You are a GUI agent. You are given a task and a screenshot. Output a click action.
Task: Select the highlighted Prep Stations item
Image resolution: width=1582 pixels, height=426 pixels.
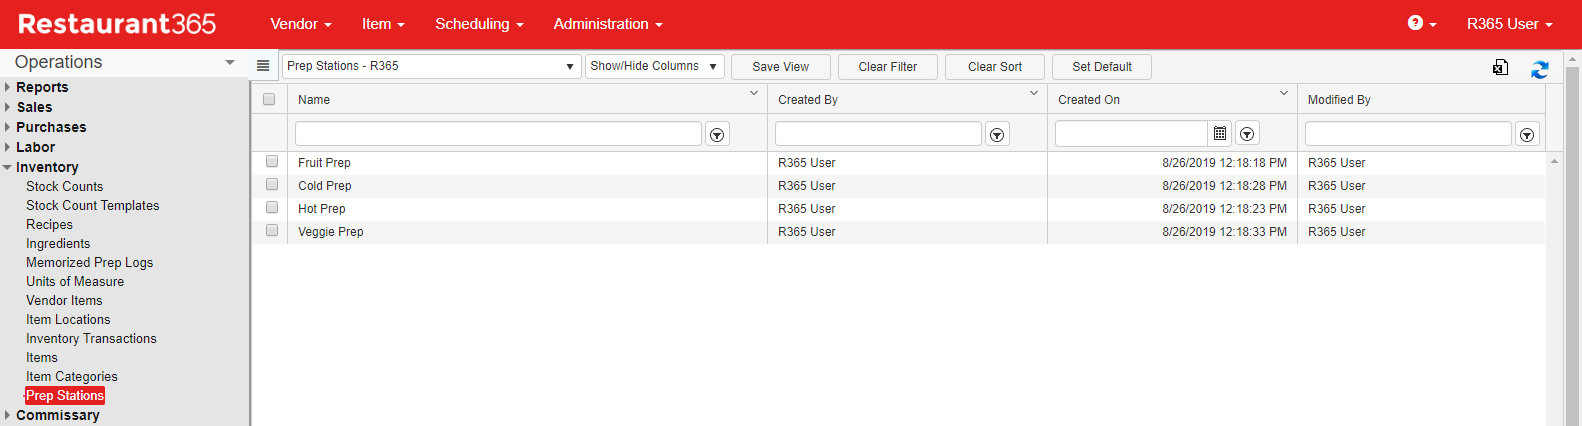tap(65, 395)
